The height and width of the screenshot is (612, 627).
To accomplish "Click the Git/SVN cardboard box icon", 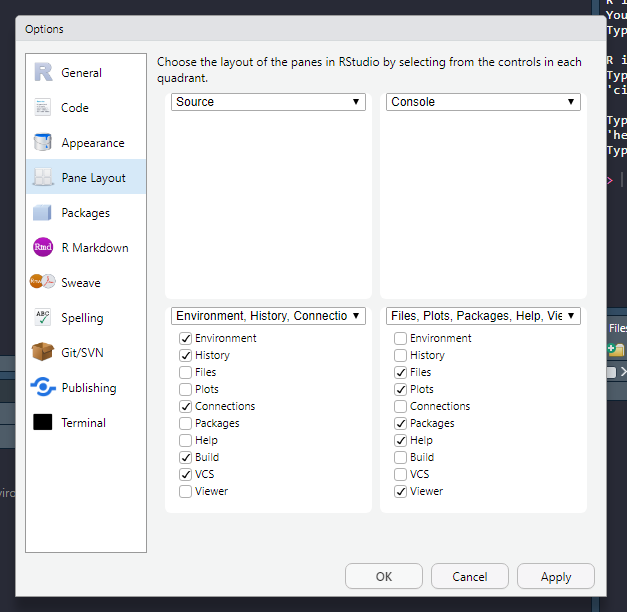I will tap(43, 352).
